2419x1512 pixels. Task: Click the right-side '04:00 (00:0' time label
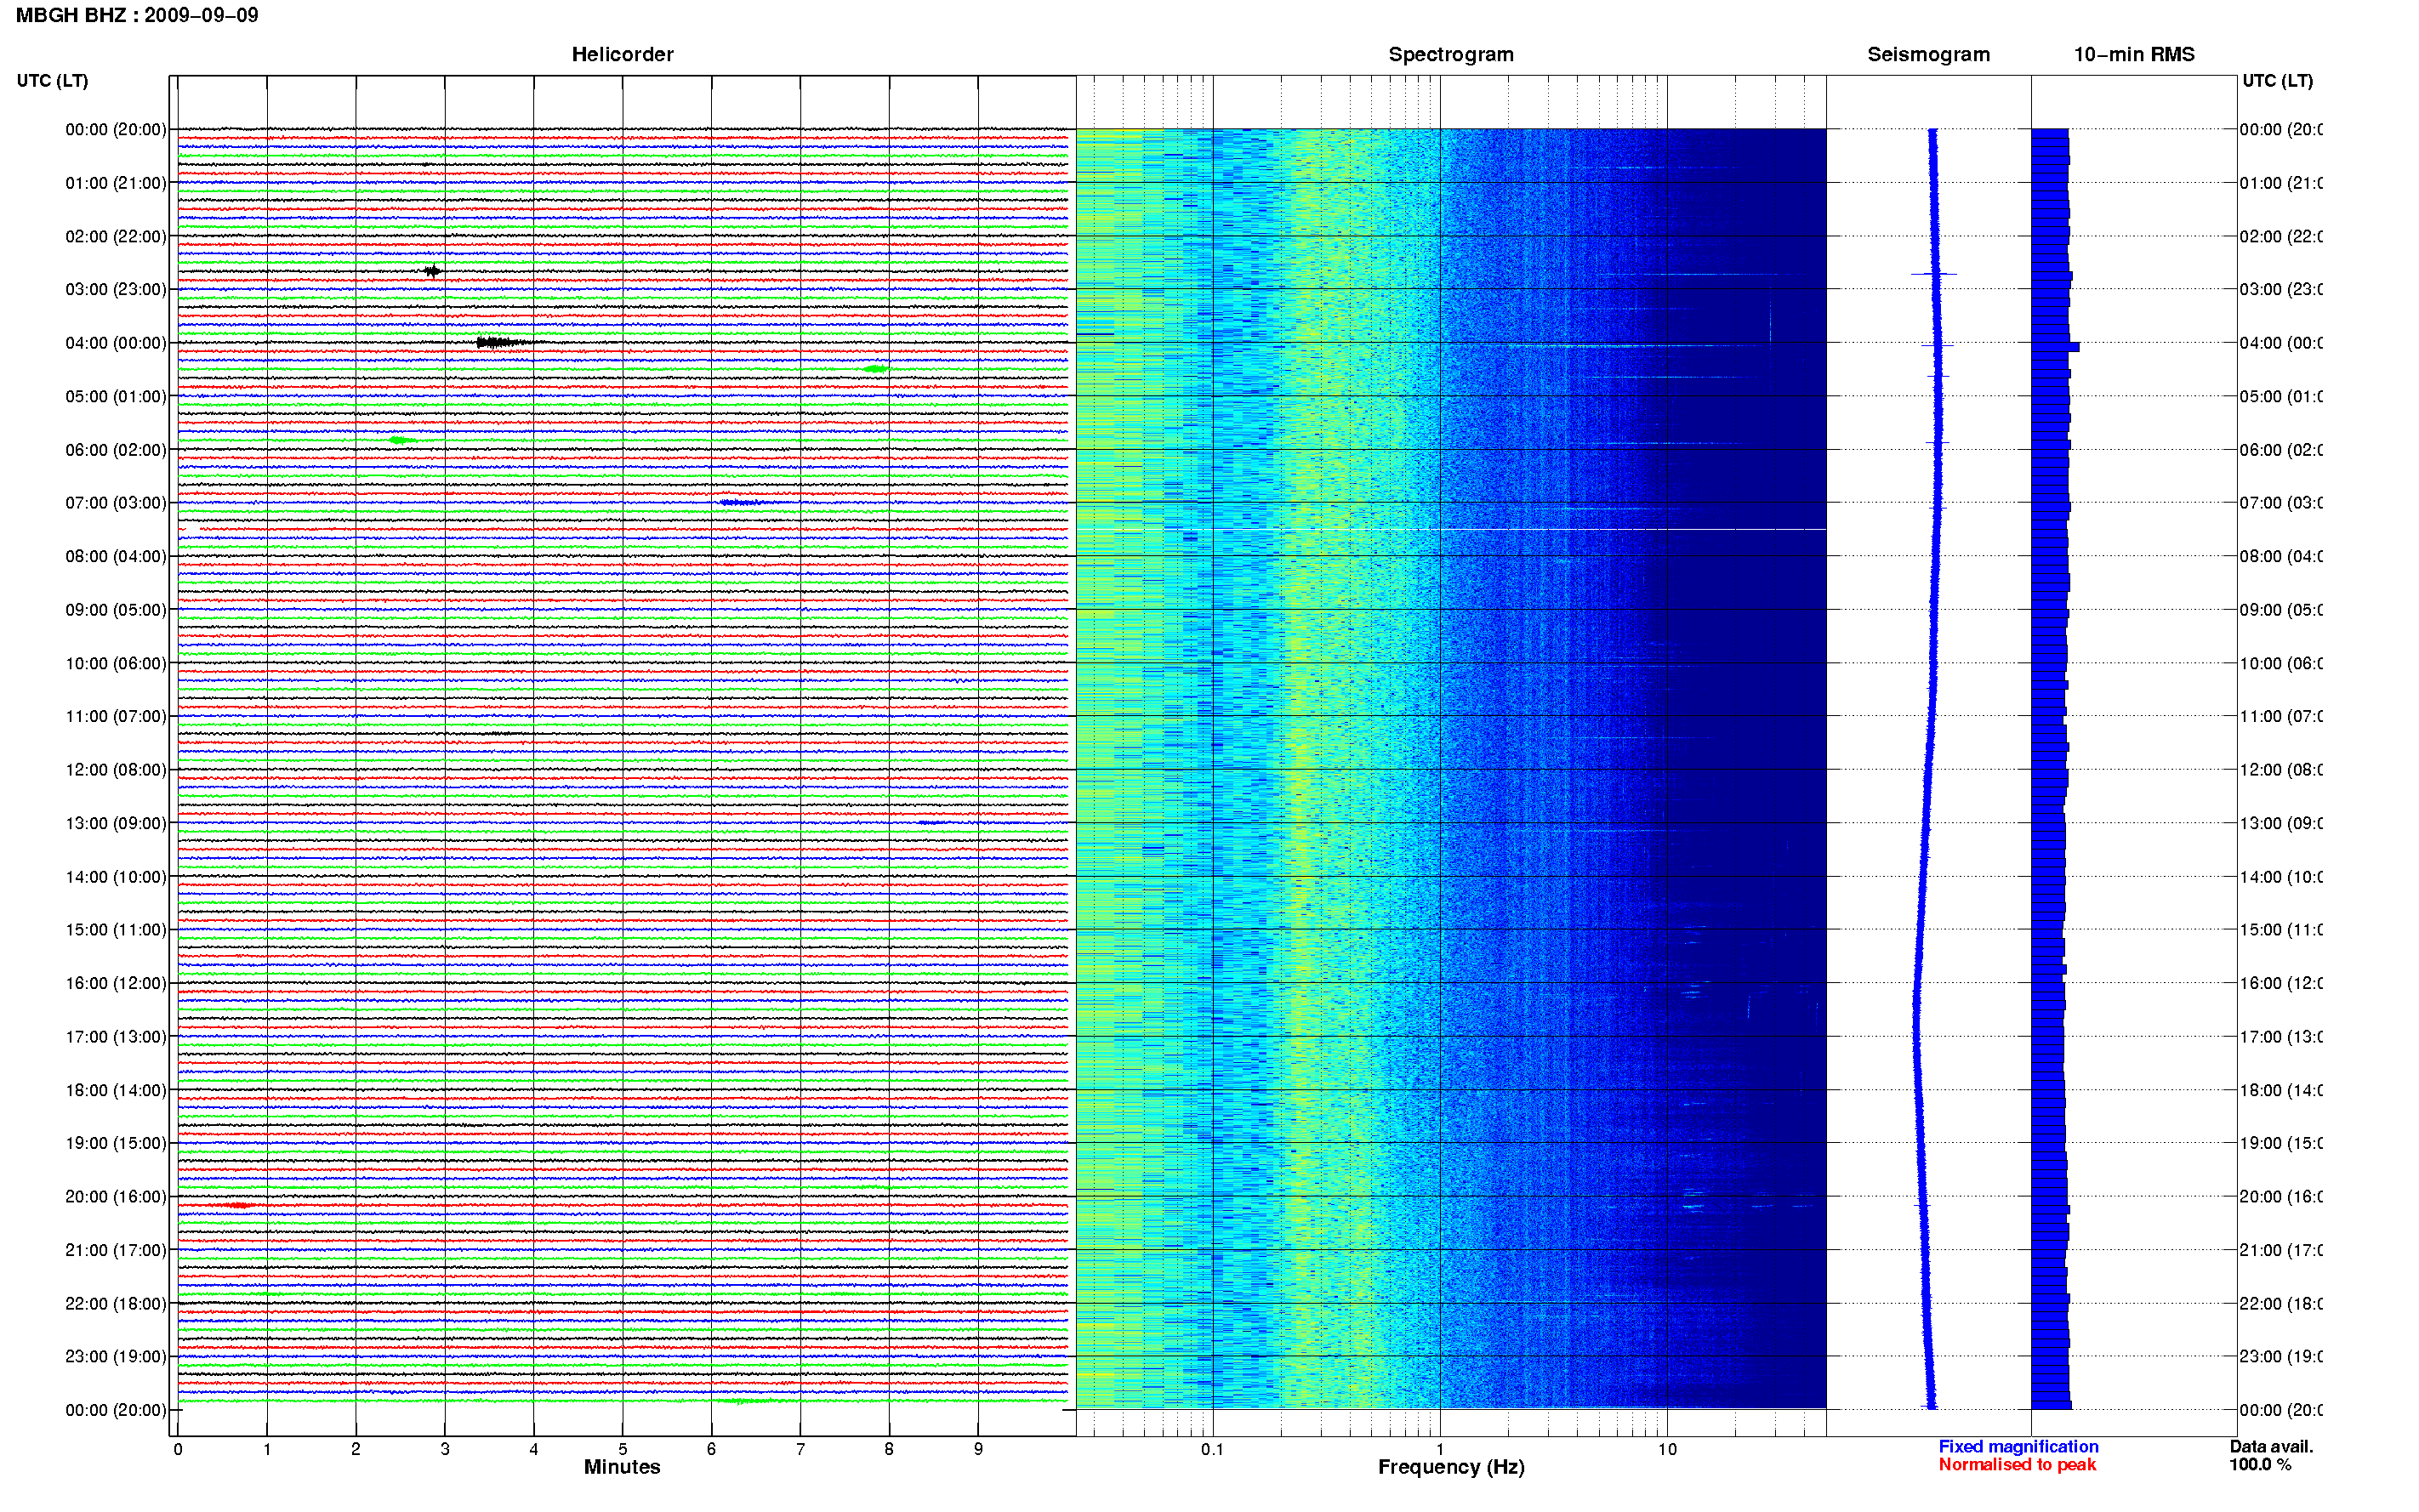pyautogui.click(x=2281, y=343)
